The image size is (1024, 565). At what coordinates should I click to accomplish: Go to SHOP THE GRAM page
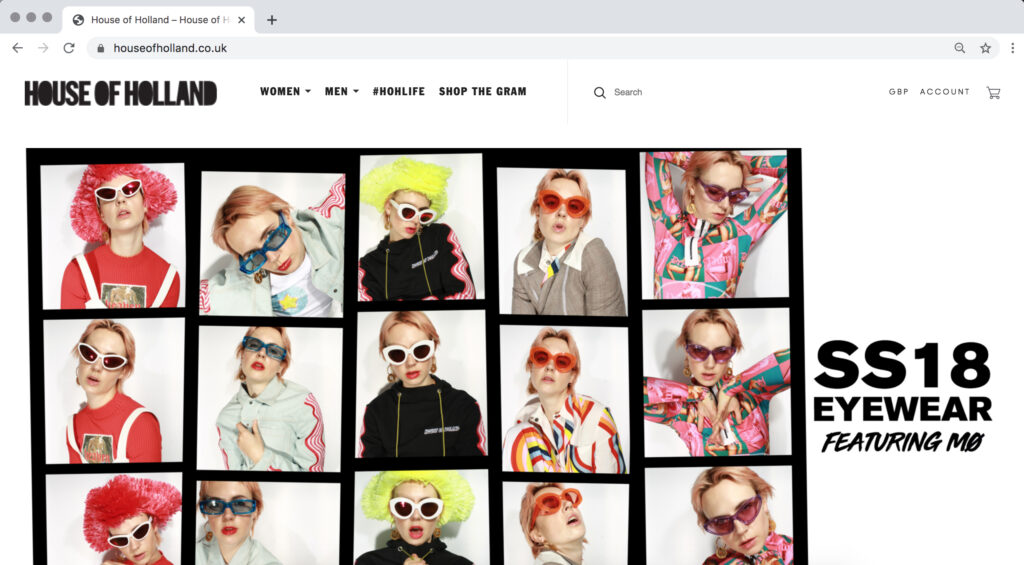tap(482, 92)
